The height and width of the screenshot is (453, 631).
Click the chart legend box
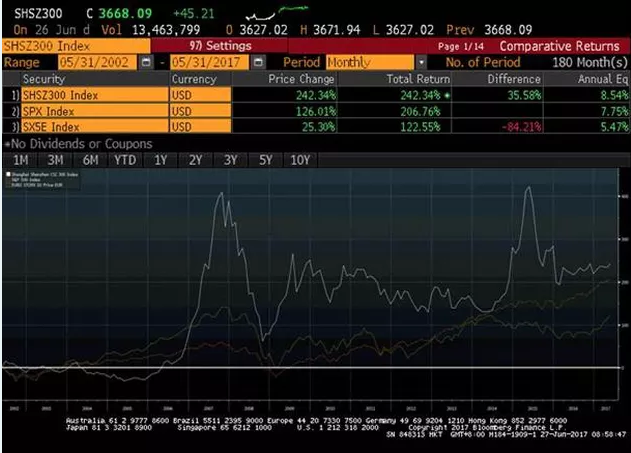(x=42, y=180)
